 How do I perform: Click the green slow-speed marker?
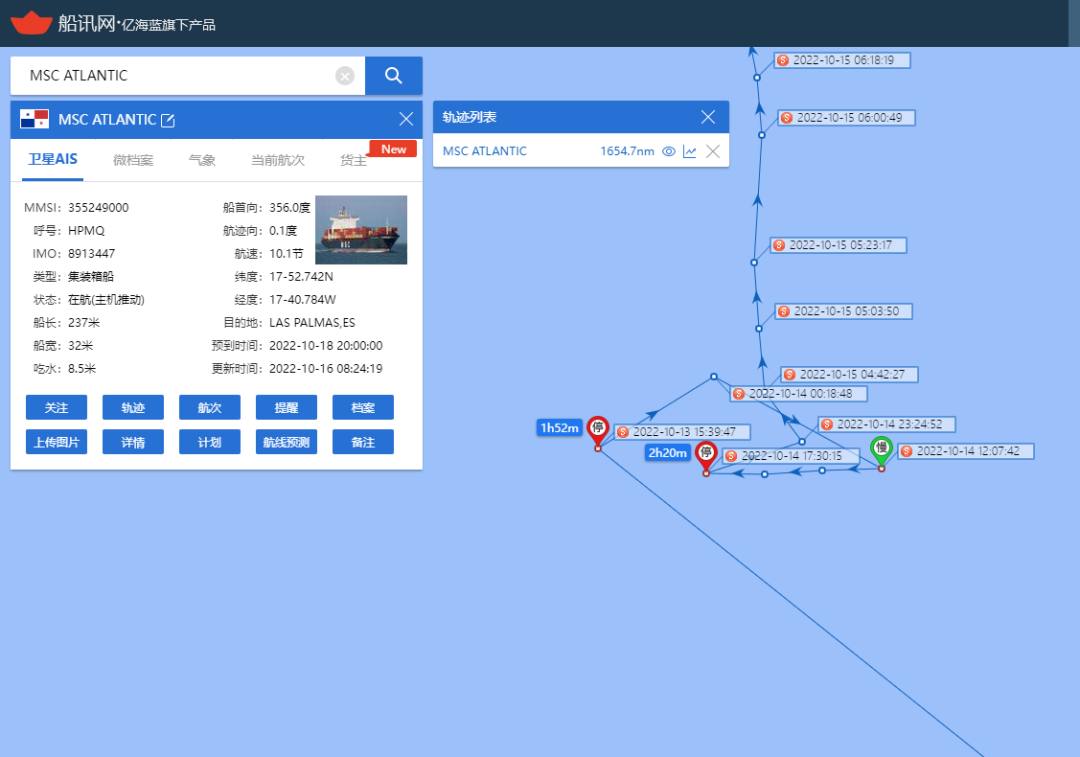pyautogui.click(x=881, y=449)
